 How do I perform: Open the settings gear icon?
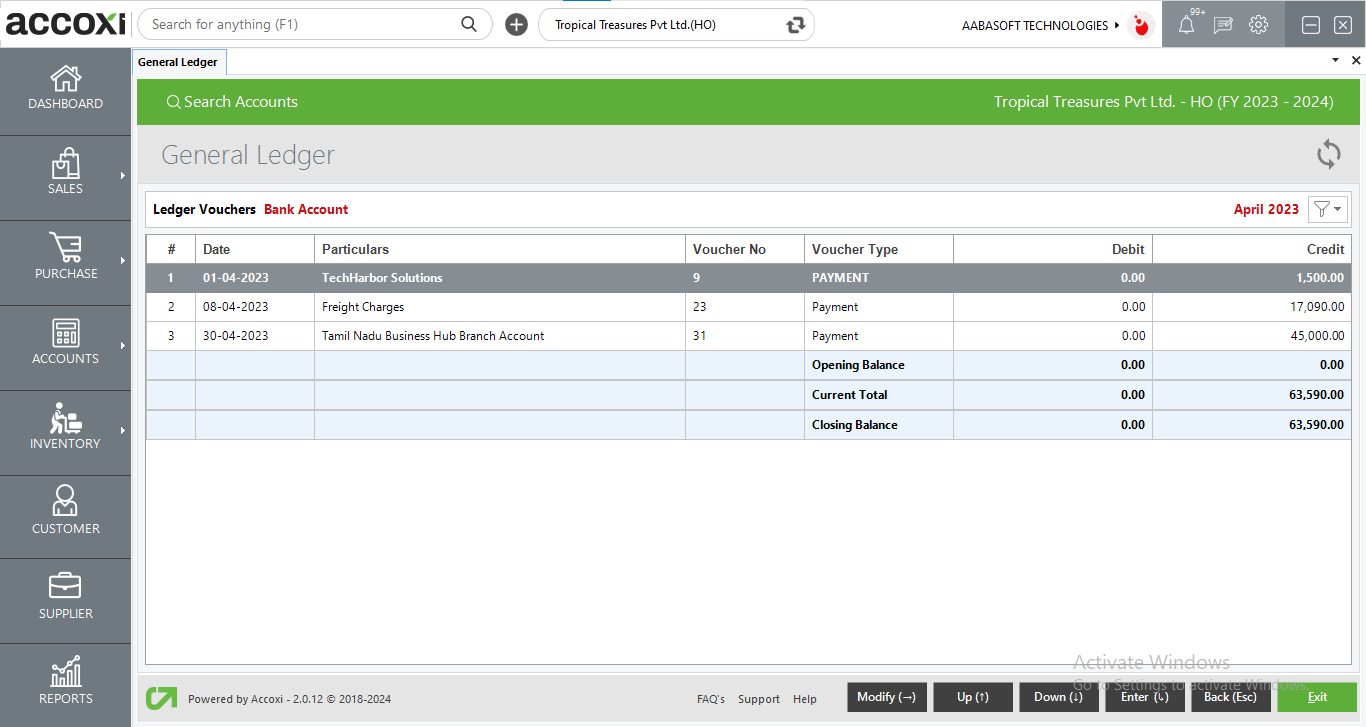[1258, 25]
